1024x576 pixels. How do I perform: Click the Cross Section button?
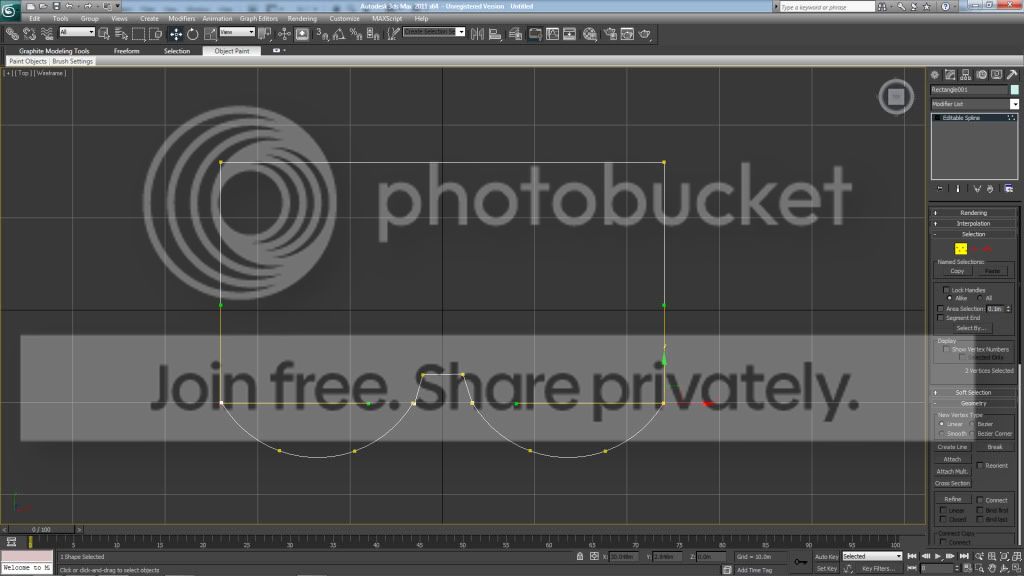click(952, 484)
